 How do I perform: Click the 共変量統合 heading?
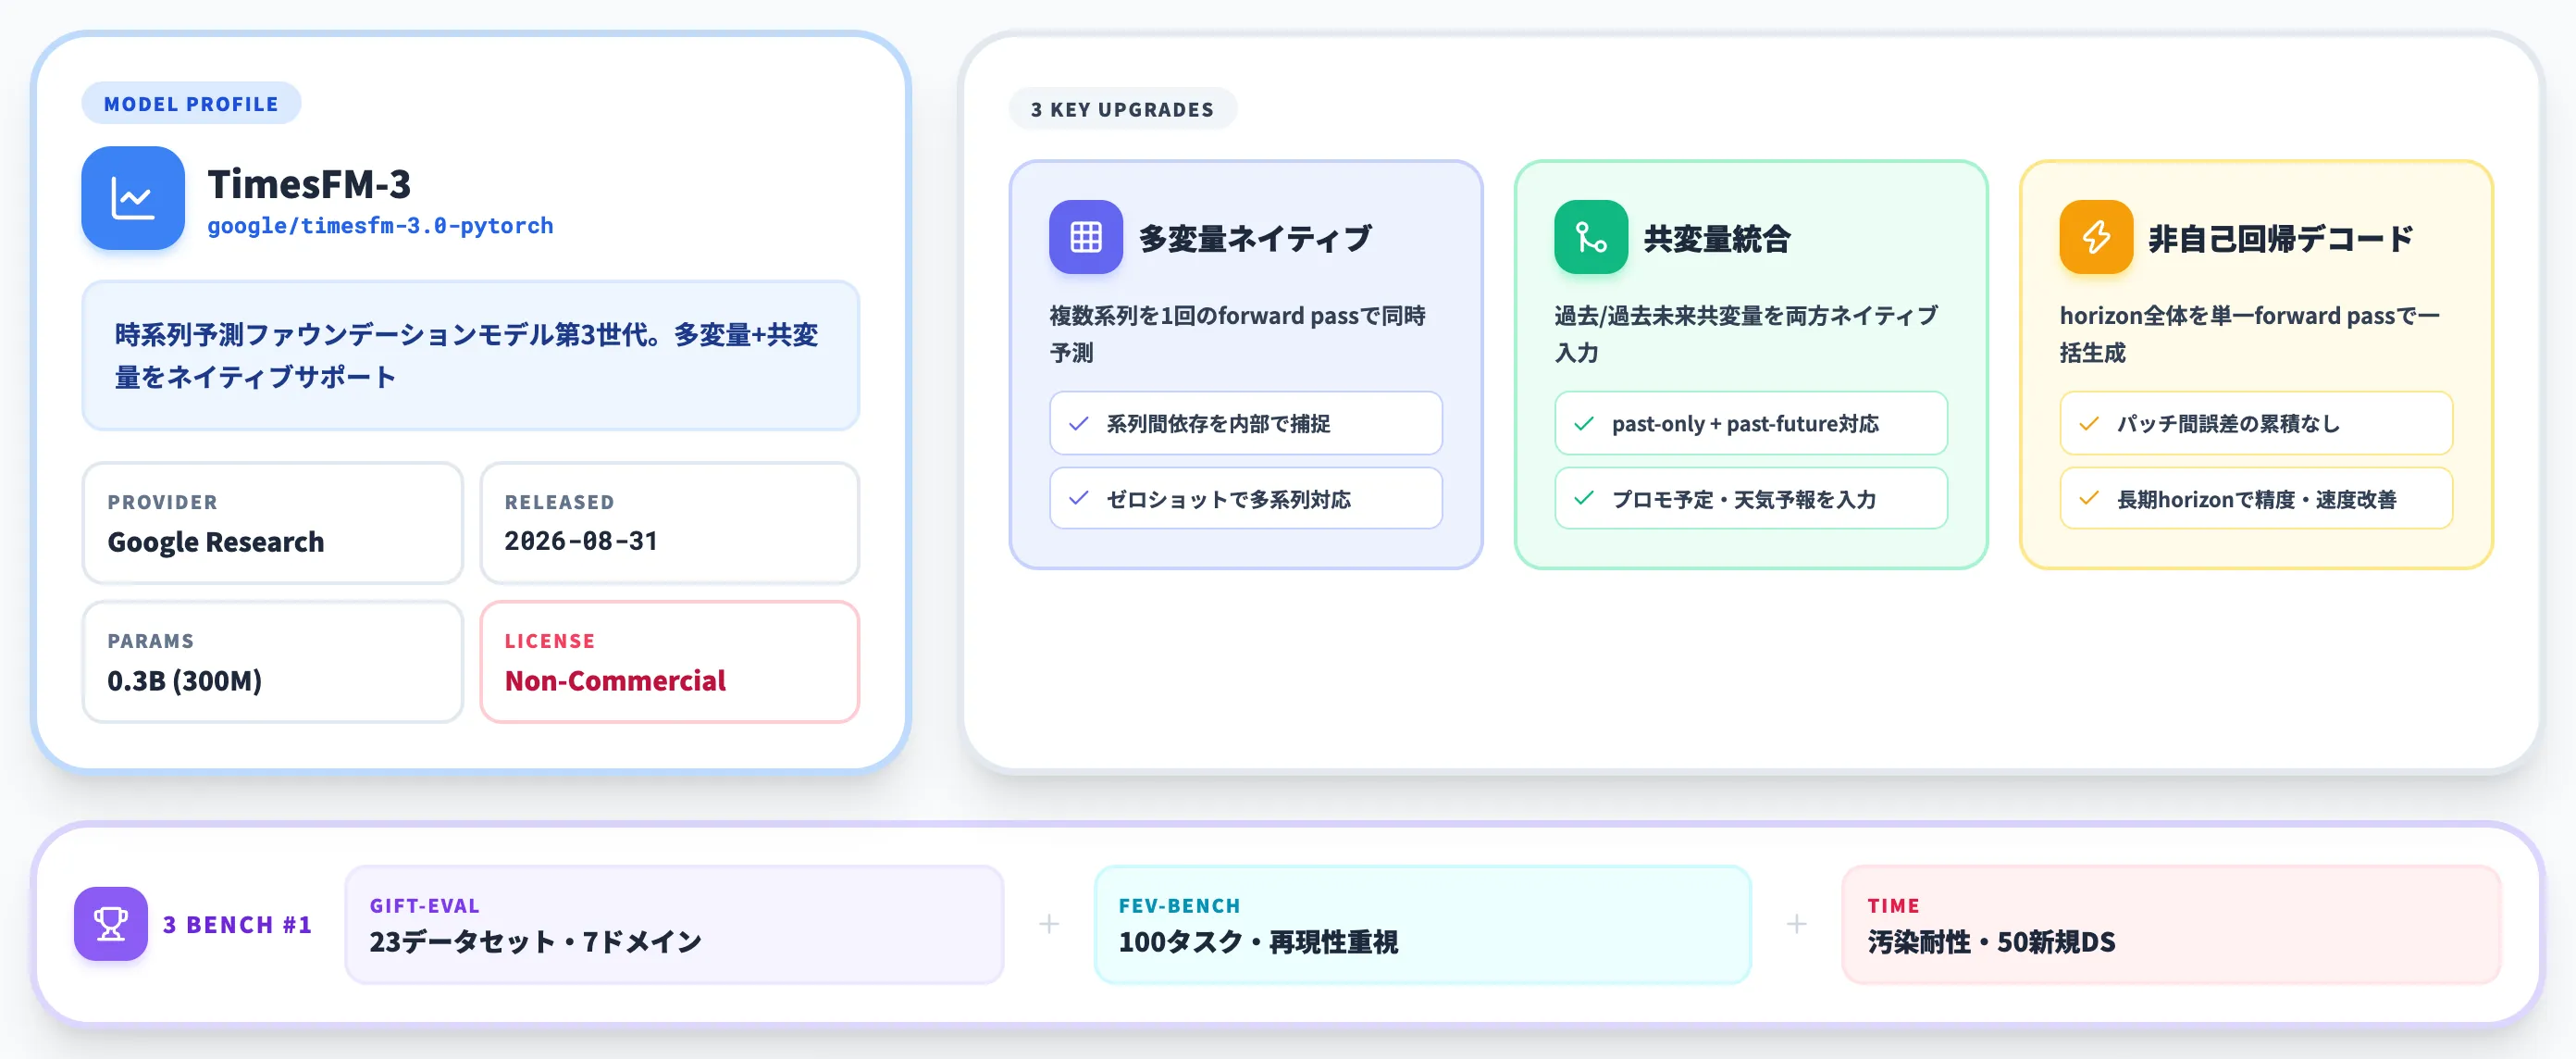[1717, 238]
